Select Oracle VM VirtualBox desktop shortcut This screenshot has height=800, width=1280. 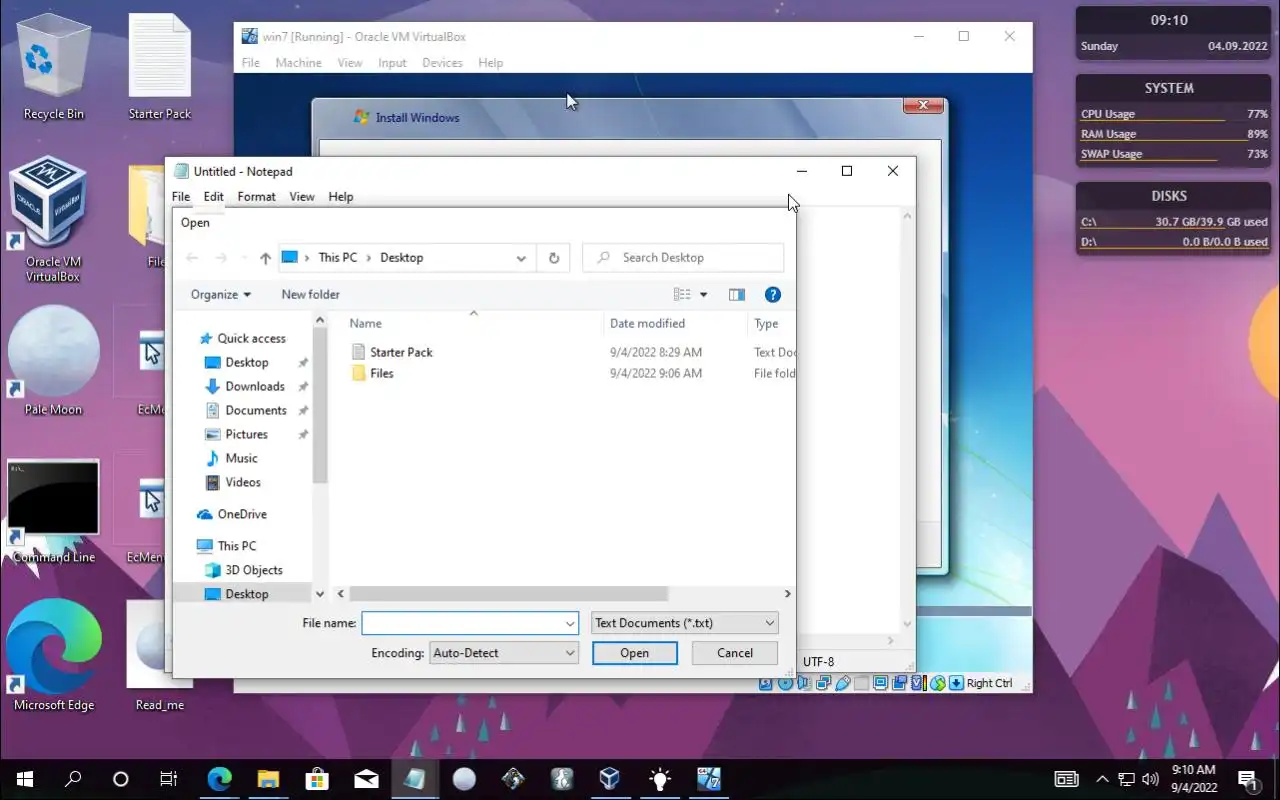coord(54,218)
